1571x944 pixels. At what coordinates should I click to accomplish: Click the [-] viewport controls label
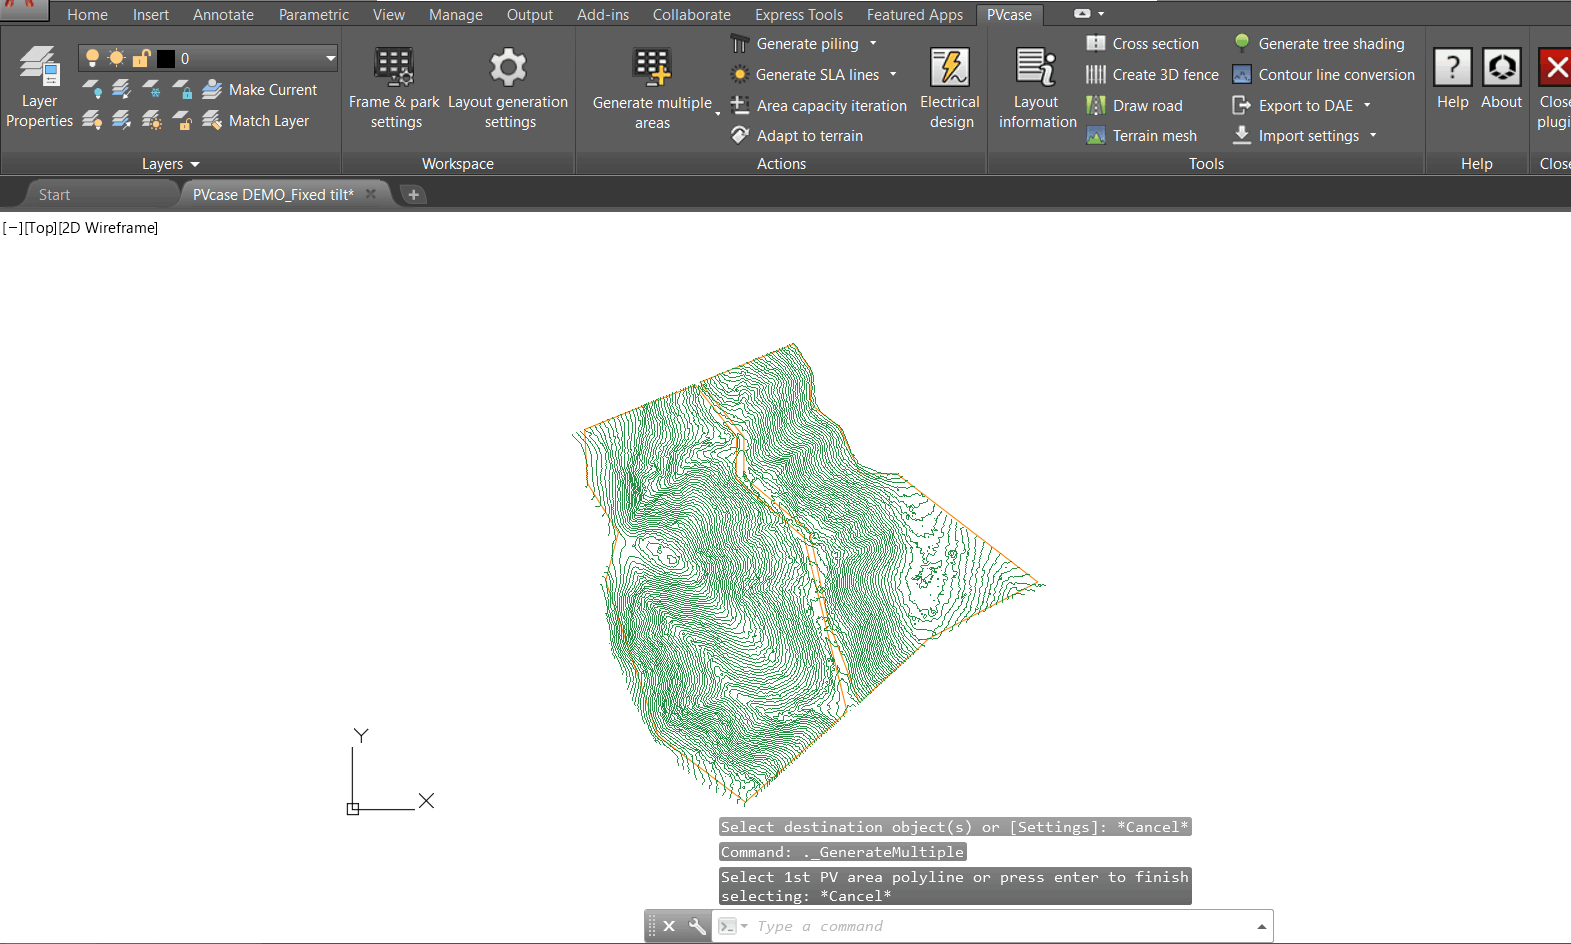(x=13, y=228)
